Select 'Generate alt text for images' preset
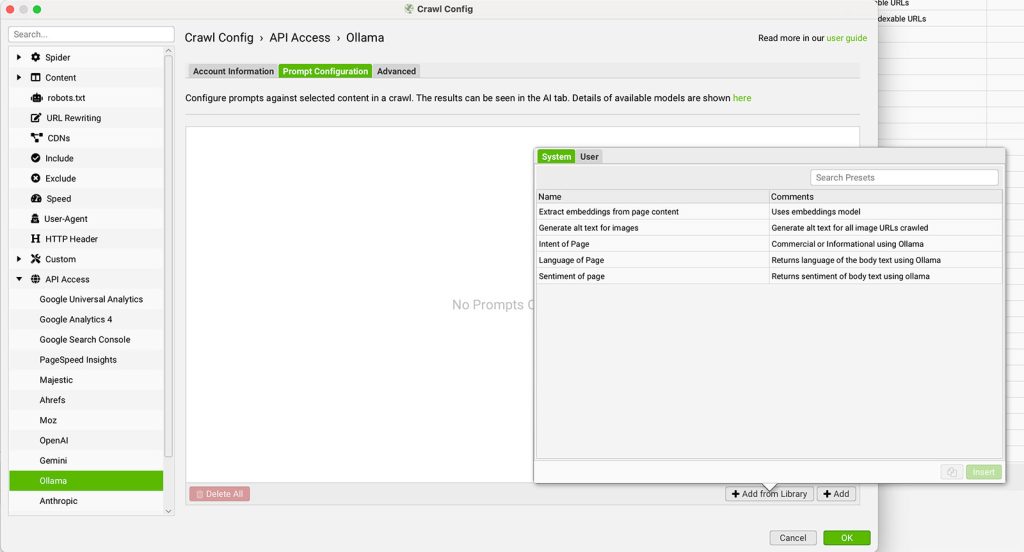The image size is (1024, 552). coord(769,228)
